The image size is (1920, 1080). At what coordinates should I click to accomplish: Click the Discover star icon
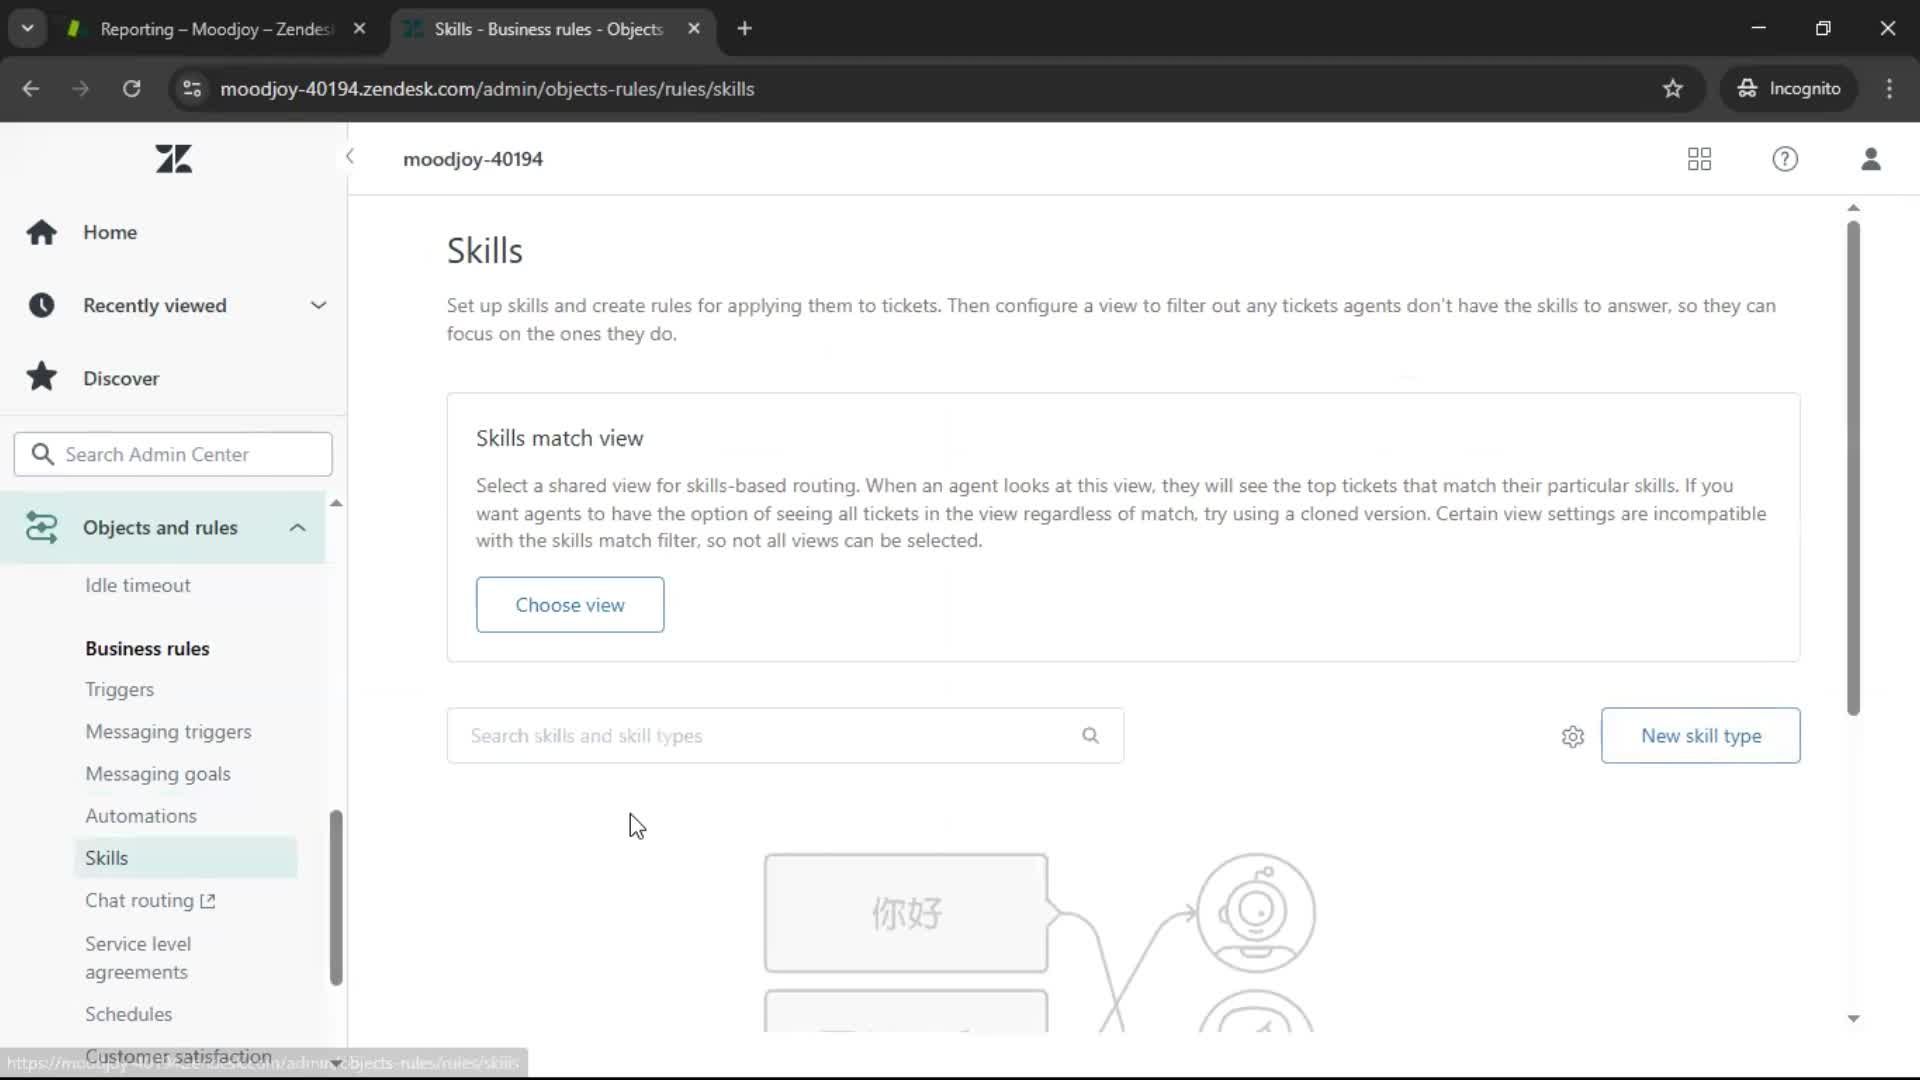point(41,377)
